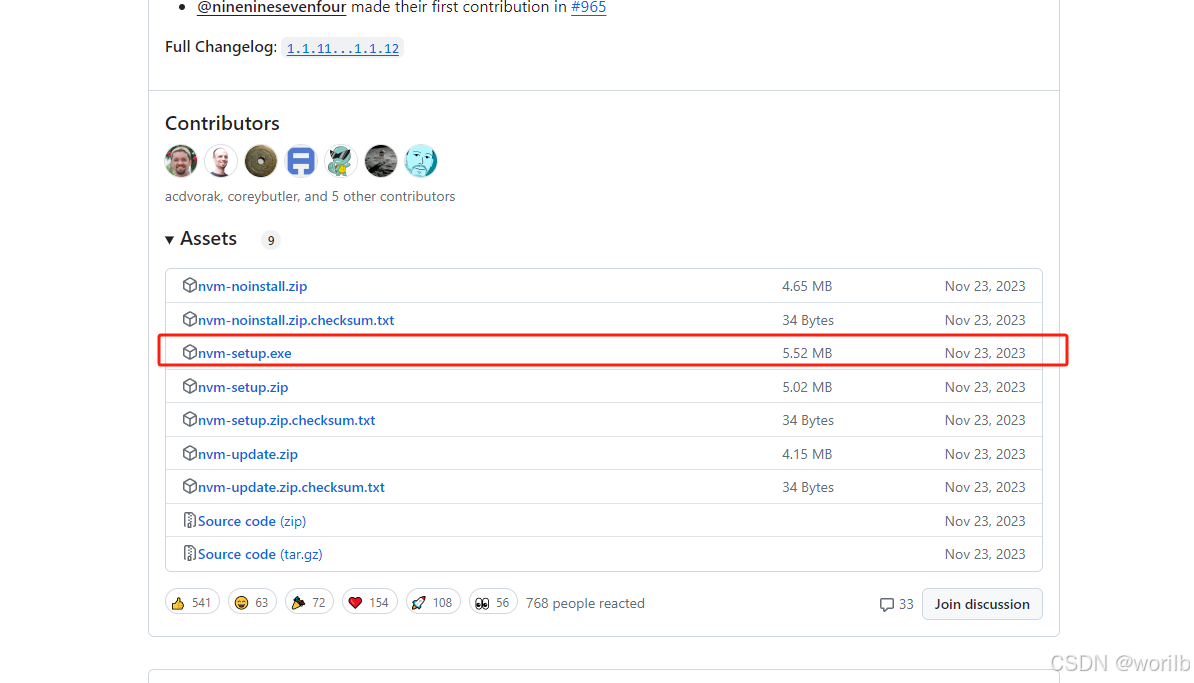Click the 5.02 MB size of nvm-setup.zip

tap(806, 387)
